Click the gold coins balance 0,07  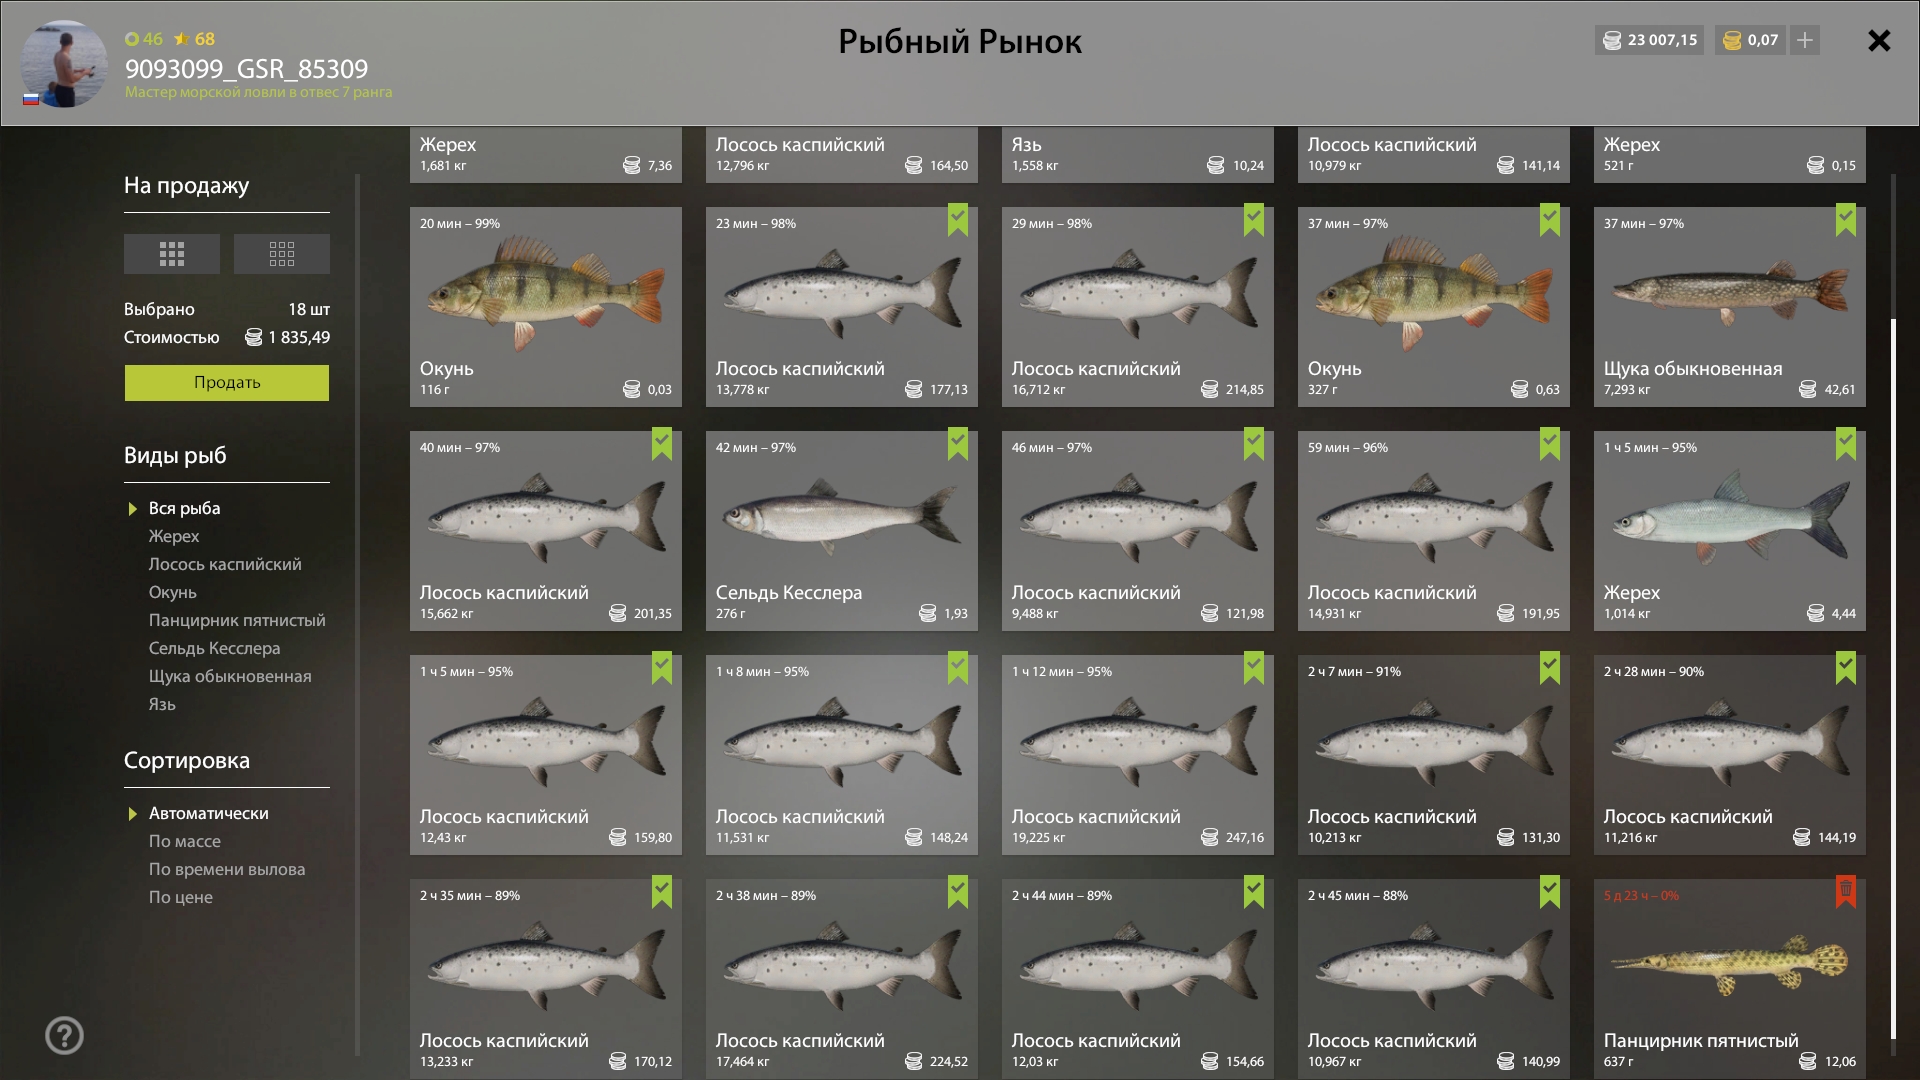click(x=1750, y=40)
